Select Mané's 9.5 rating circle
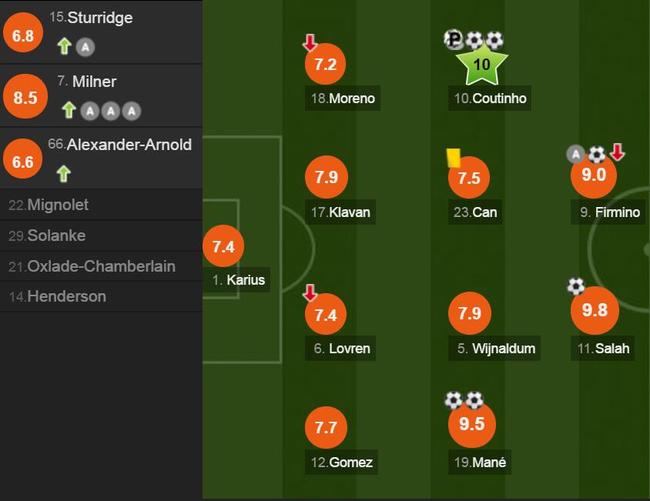The height and width of the screenshot is (501, 650). pyautogui.click(x=472, y=424)
